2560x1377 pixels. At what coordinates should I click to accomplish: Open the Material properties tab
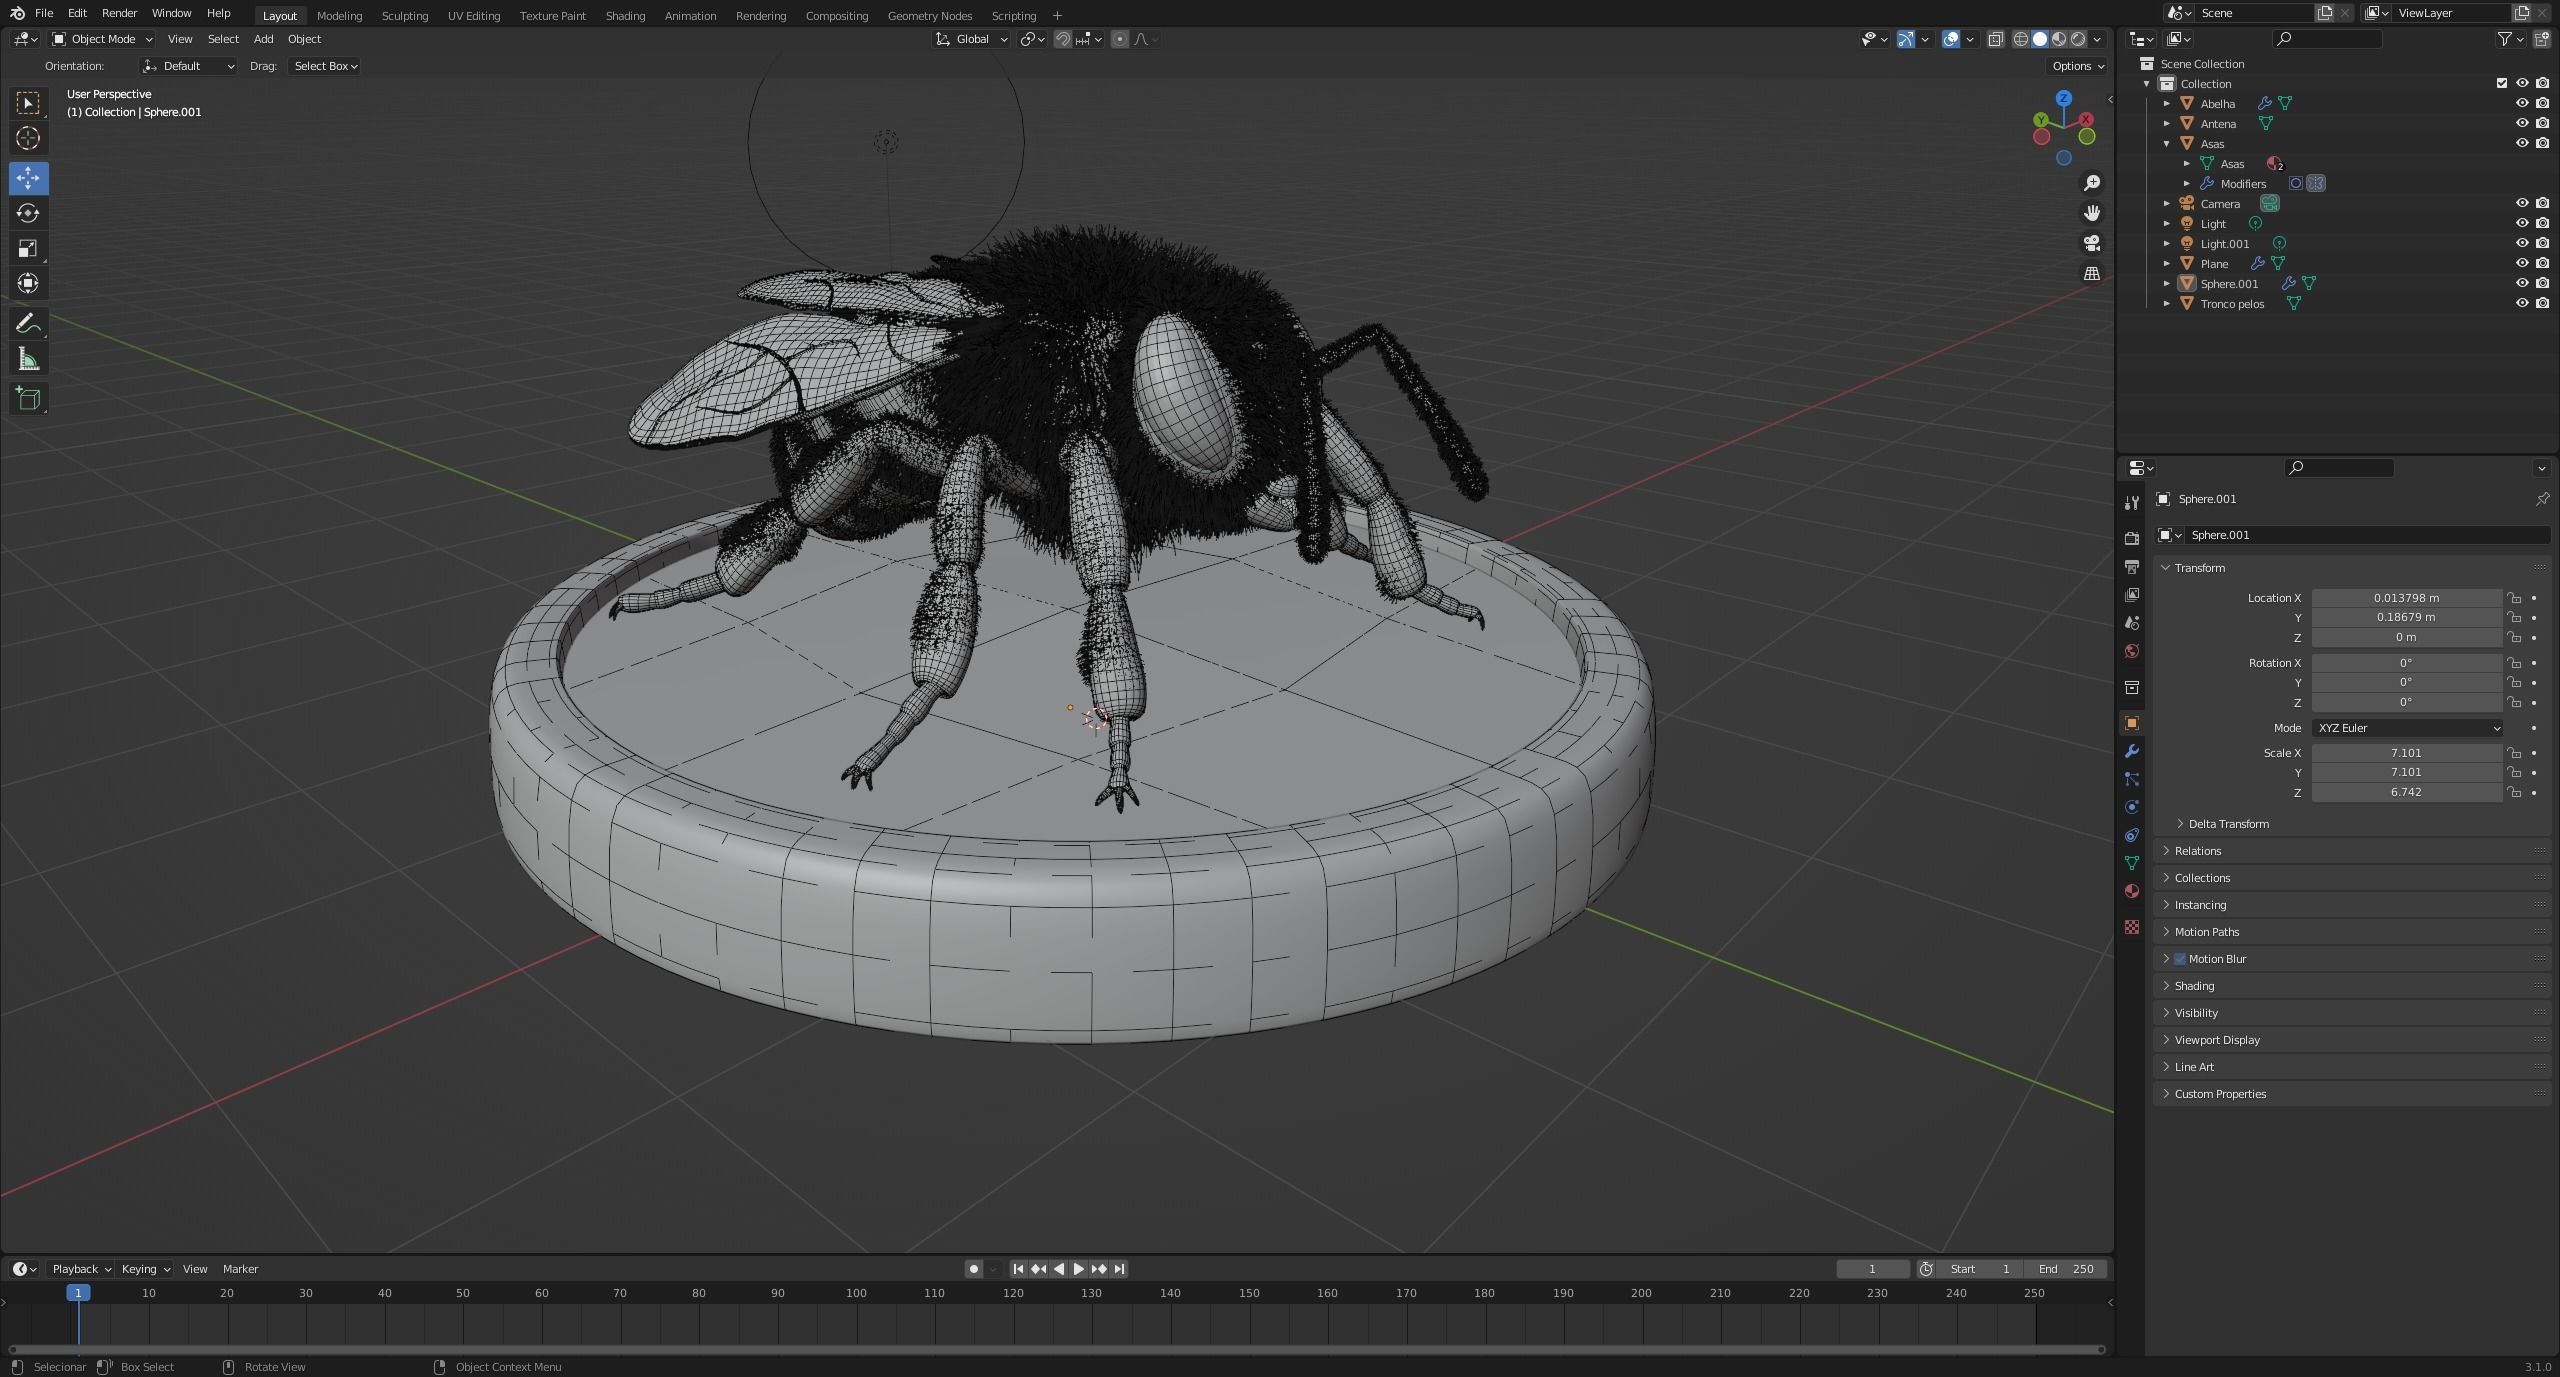click(2132, 891)
